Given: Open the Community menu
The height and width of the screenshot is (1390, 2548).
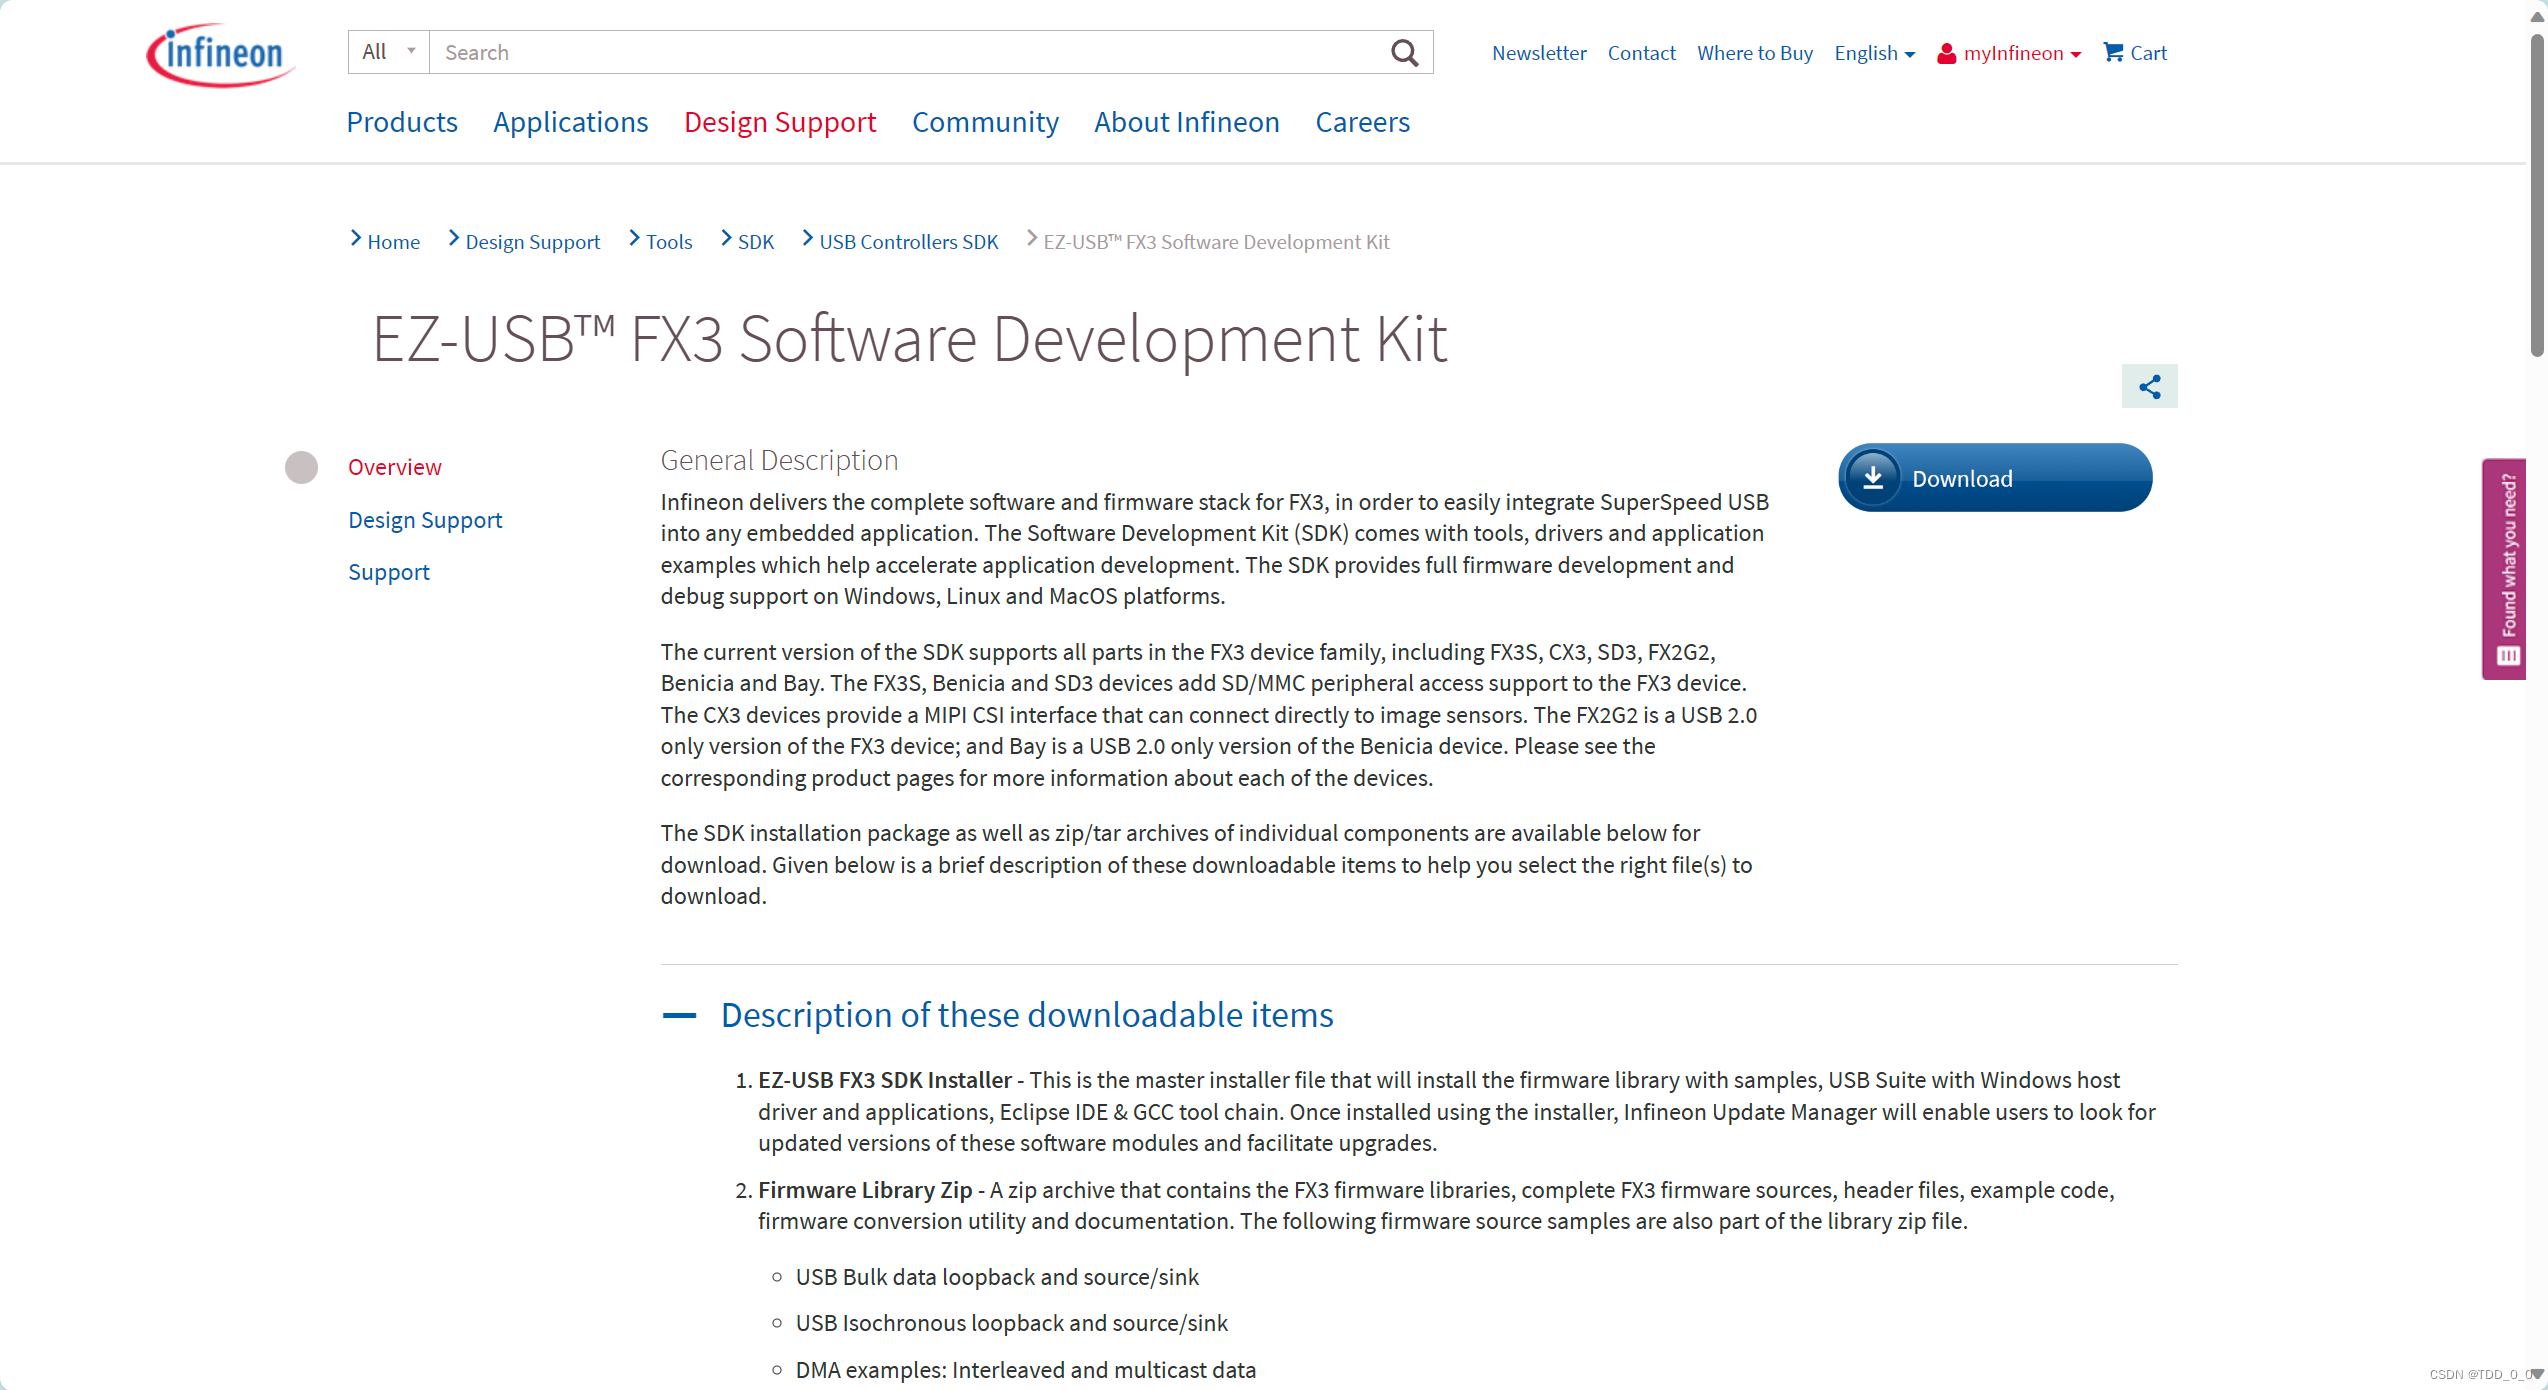Looking at the screenshot, I should tap(985, 122).
